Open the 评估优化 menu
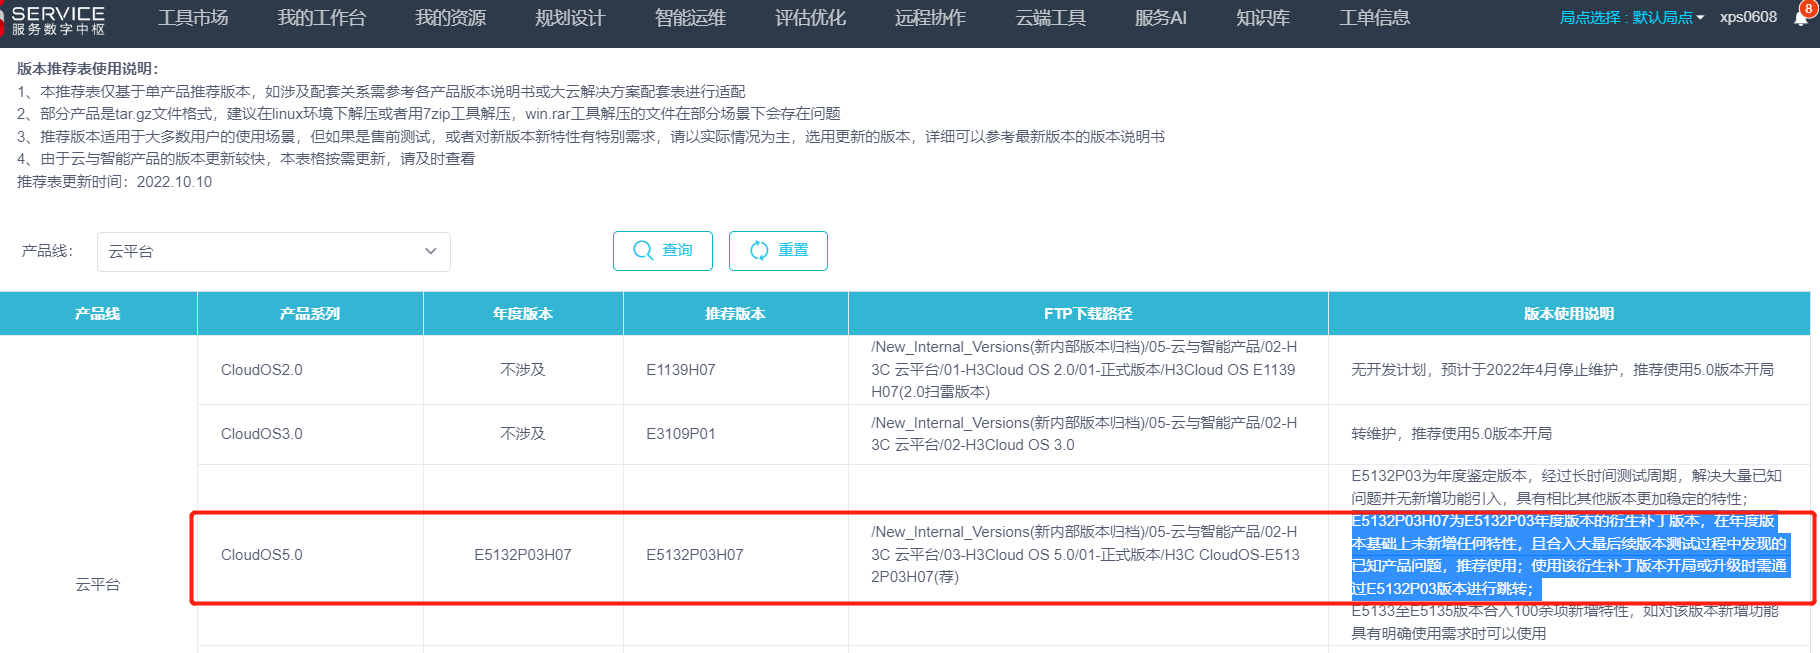Screen dimensions: 1820x653 point(810,18)
